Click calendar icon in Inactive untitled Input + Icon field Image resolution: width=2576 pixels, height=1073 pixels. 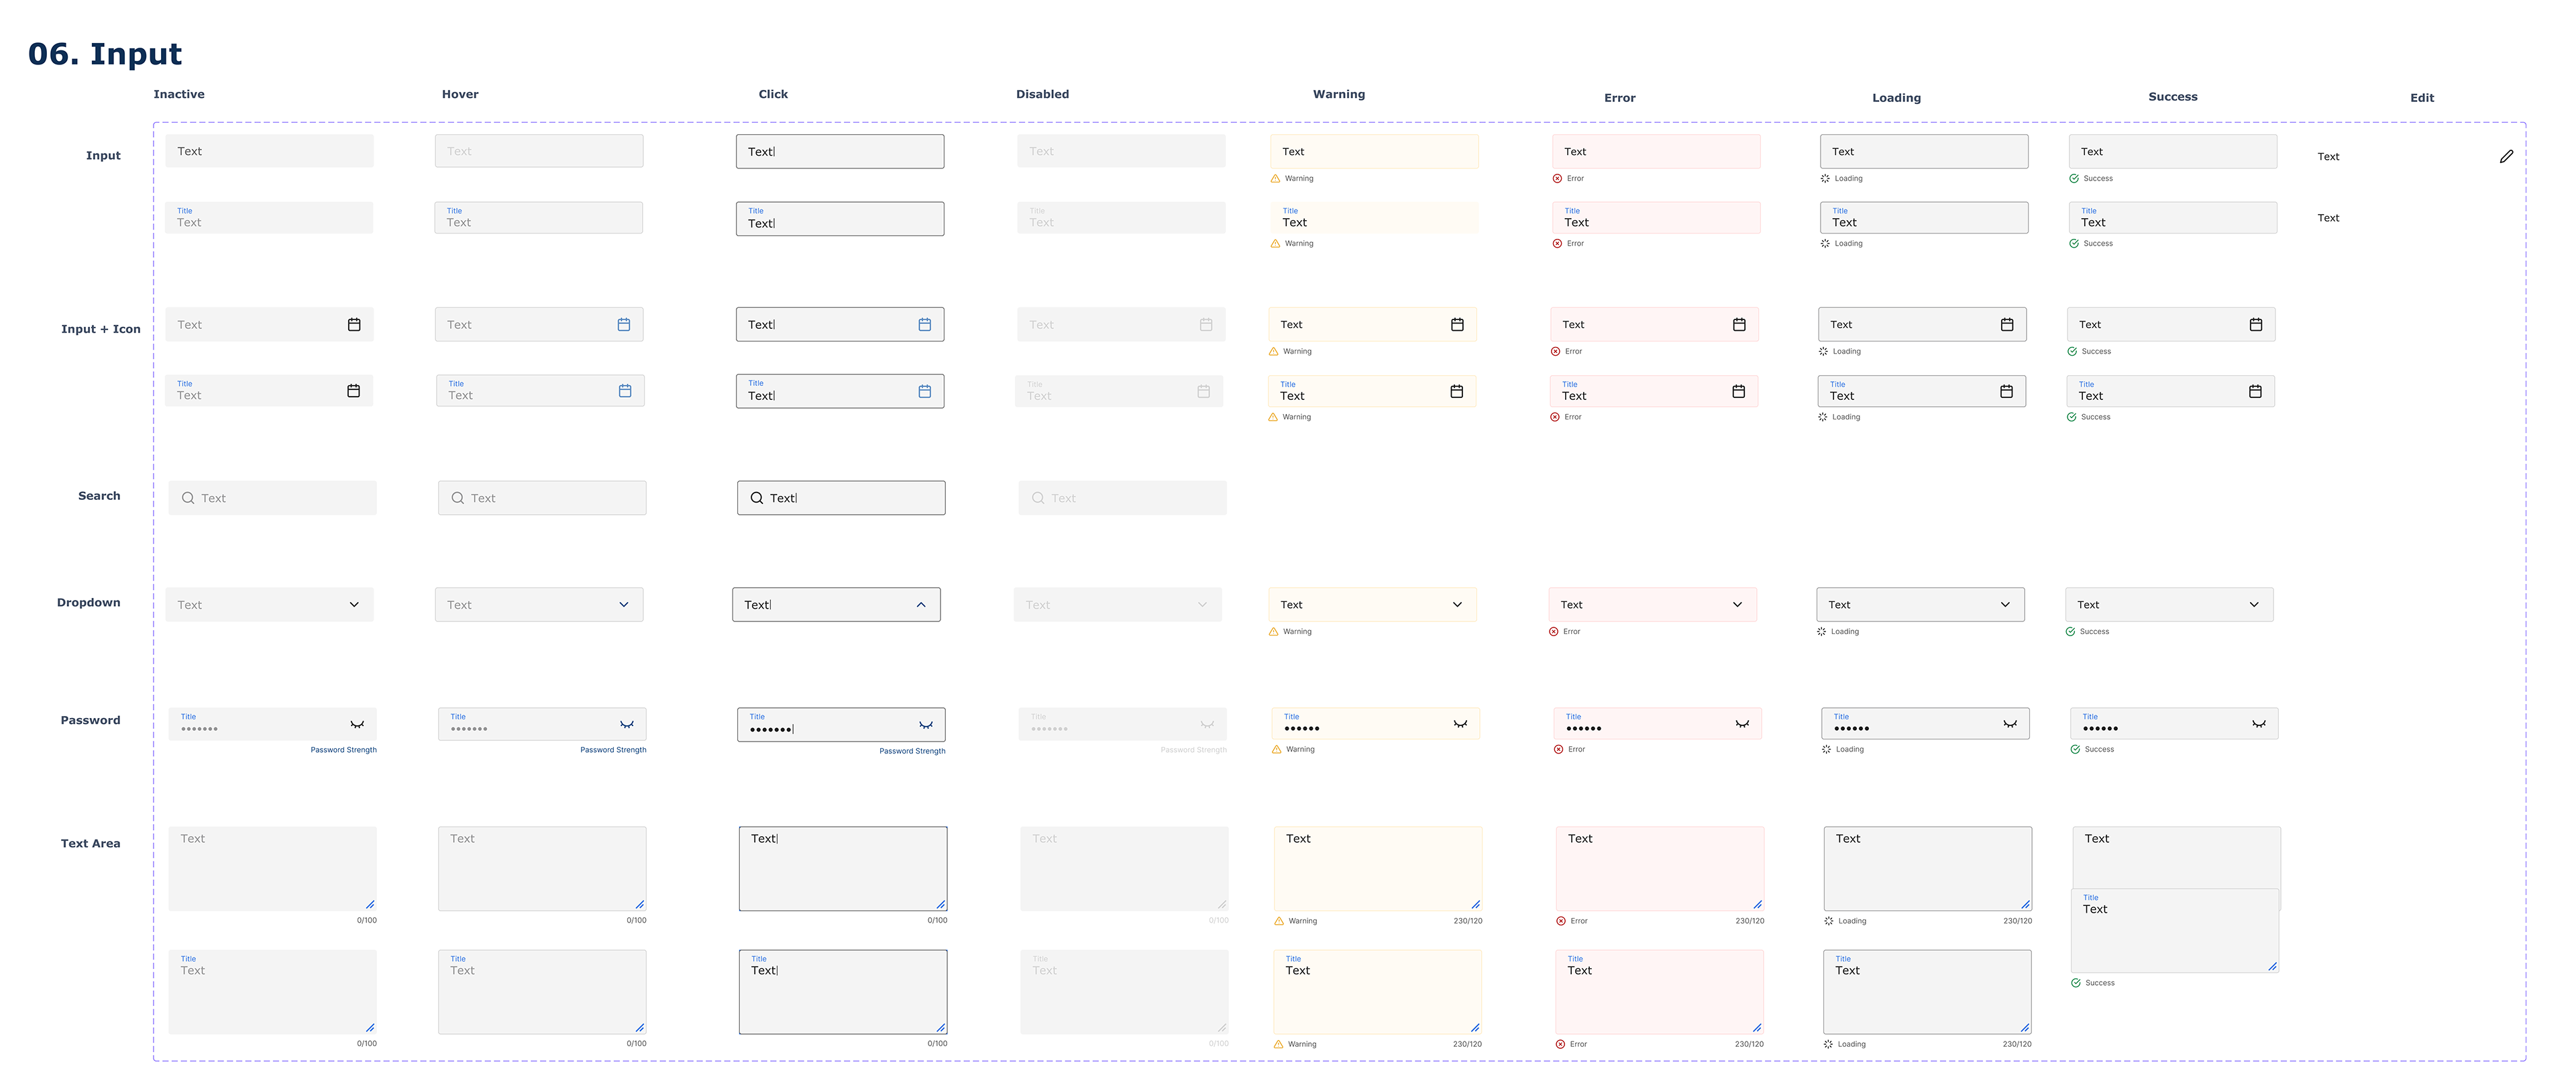354,325
